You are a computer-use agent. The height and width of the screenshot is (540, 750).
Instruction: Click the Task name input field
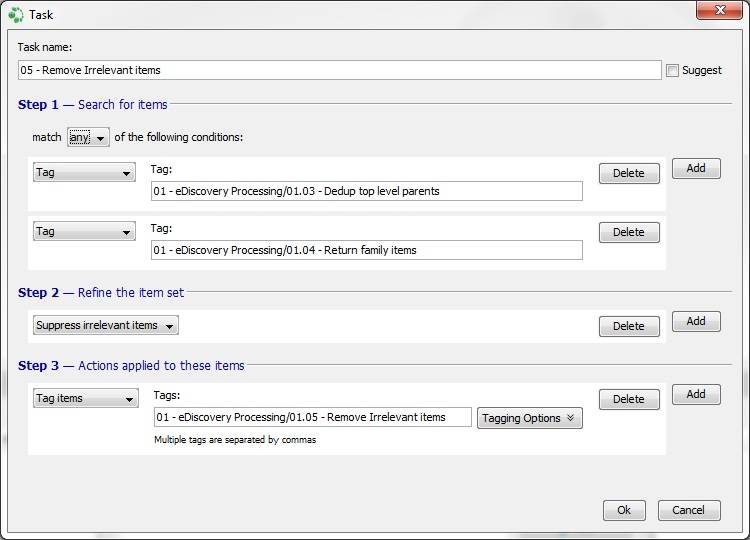coord(340,70)
